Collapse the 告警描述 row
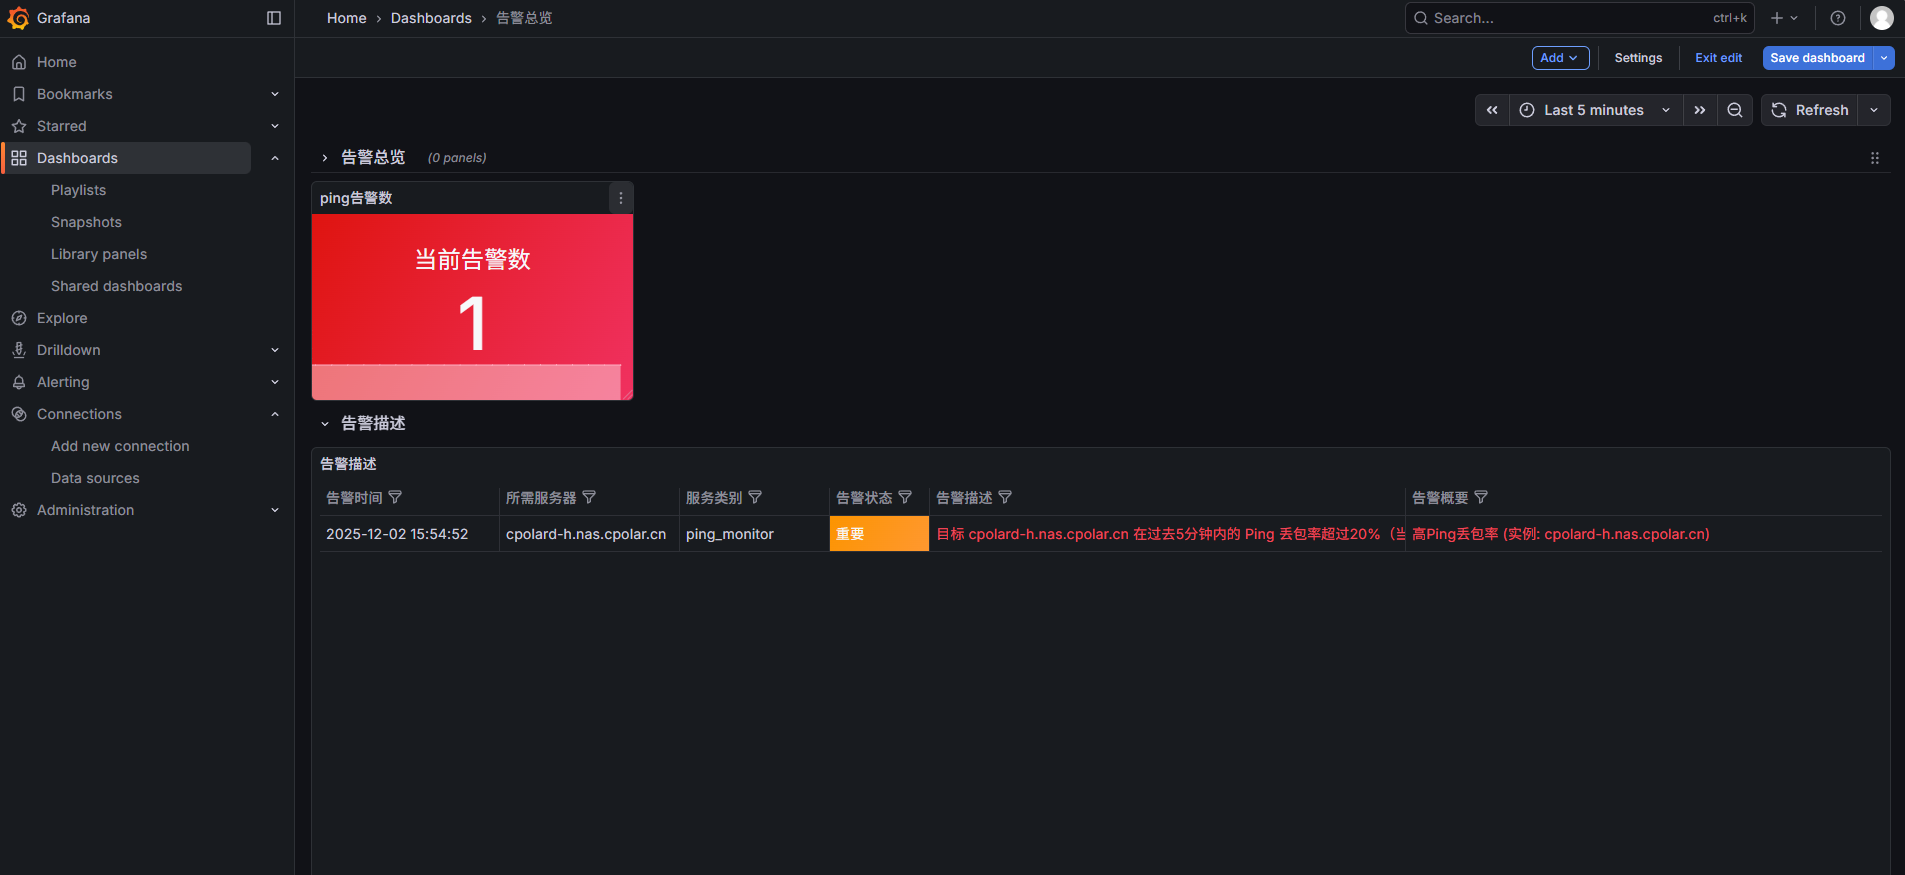 (x=325, y=424)
